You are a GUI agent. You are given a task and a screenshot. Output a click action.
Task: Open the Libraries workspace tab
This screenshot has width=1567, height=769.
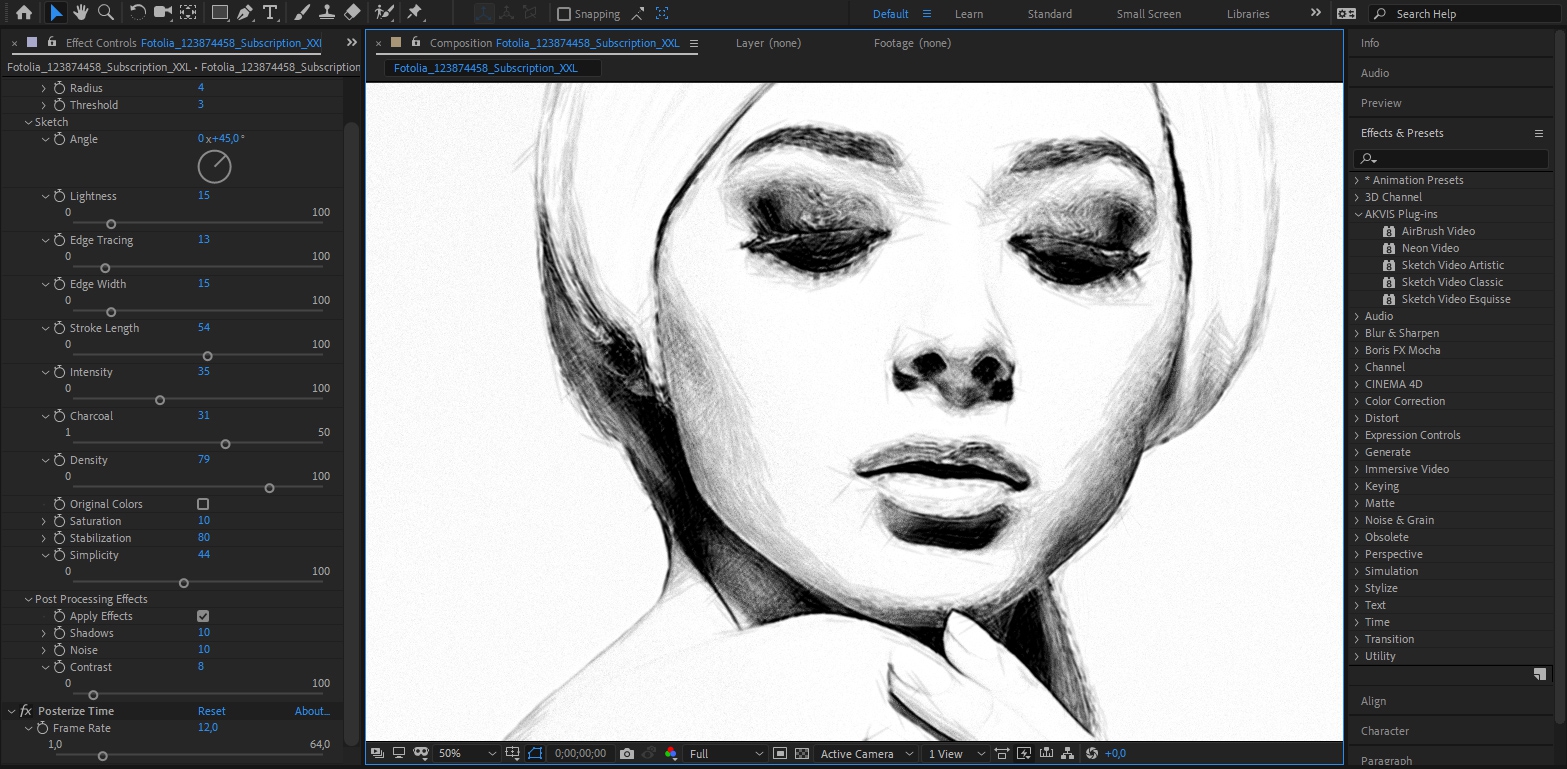[1247, 14]
